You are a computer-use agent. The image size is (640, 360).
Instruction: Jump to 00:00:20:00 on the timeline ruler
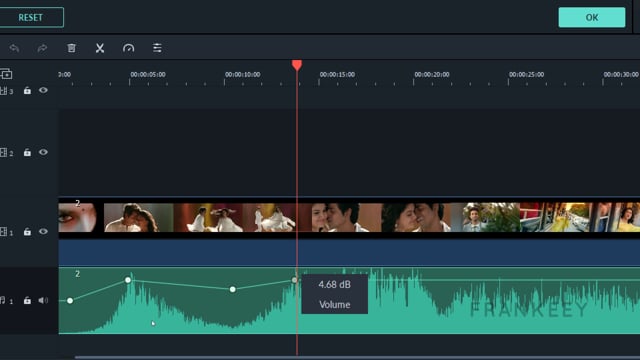point(432,75)
